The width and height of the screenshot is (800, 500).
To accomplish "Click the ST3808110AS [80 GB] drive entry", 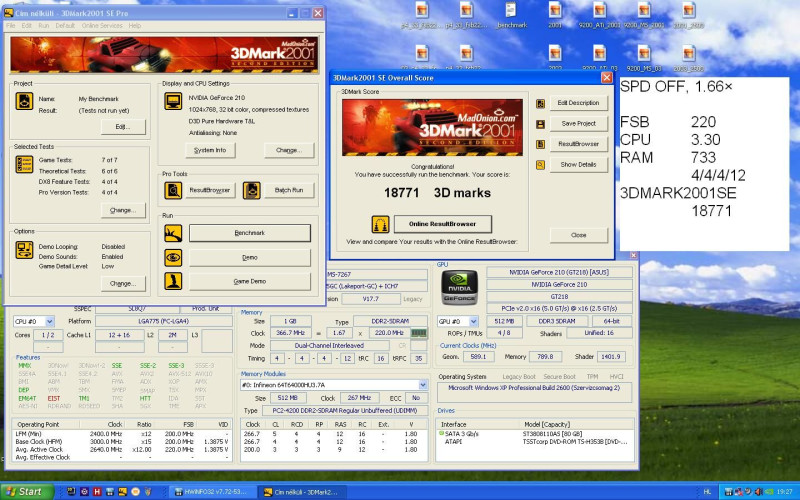I will pos(554,434).
